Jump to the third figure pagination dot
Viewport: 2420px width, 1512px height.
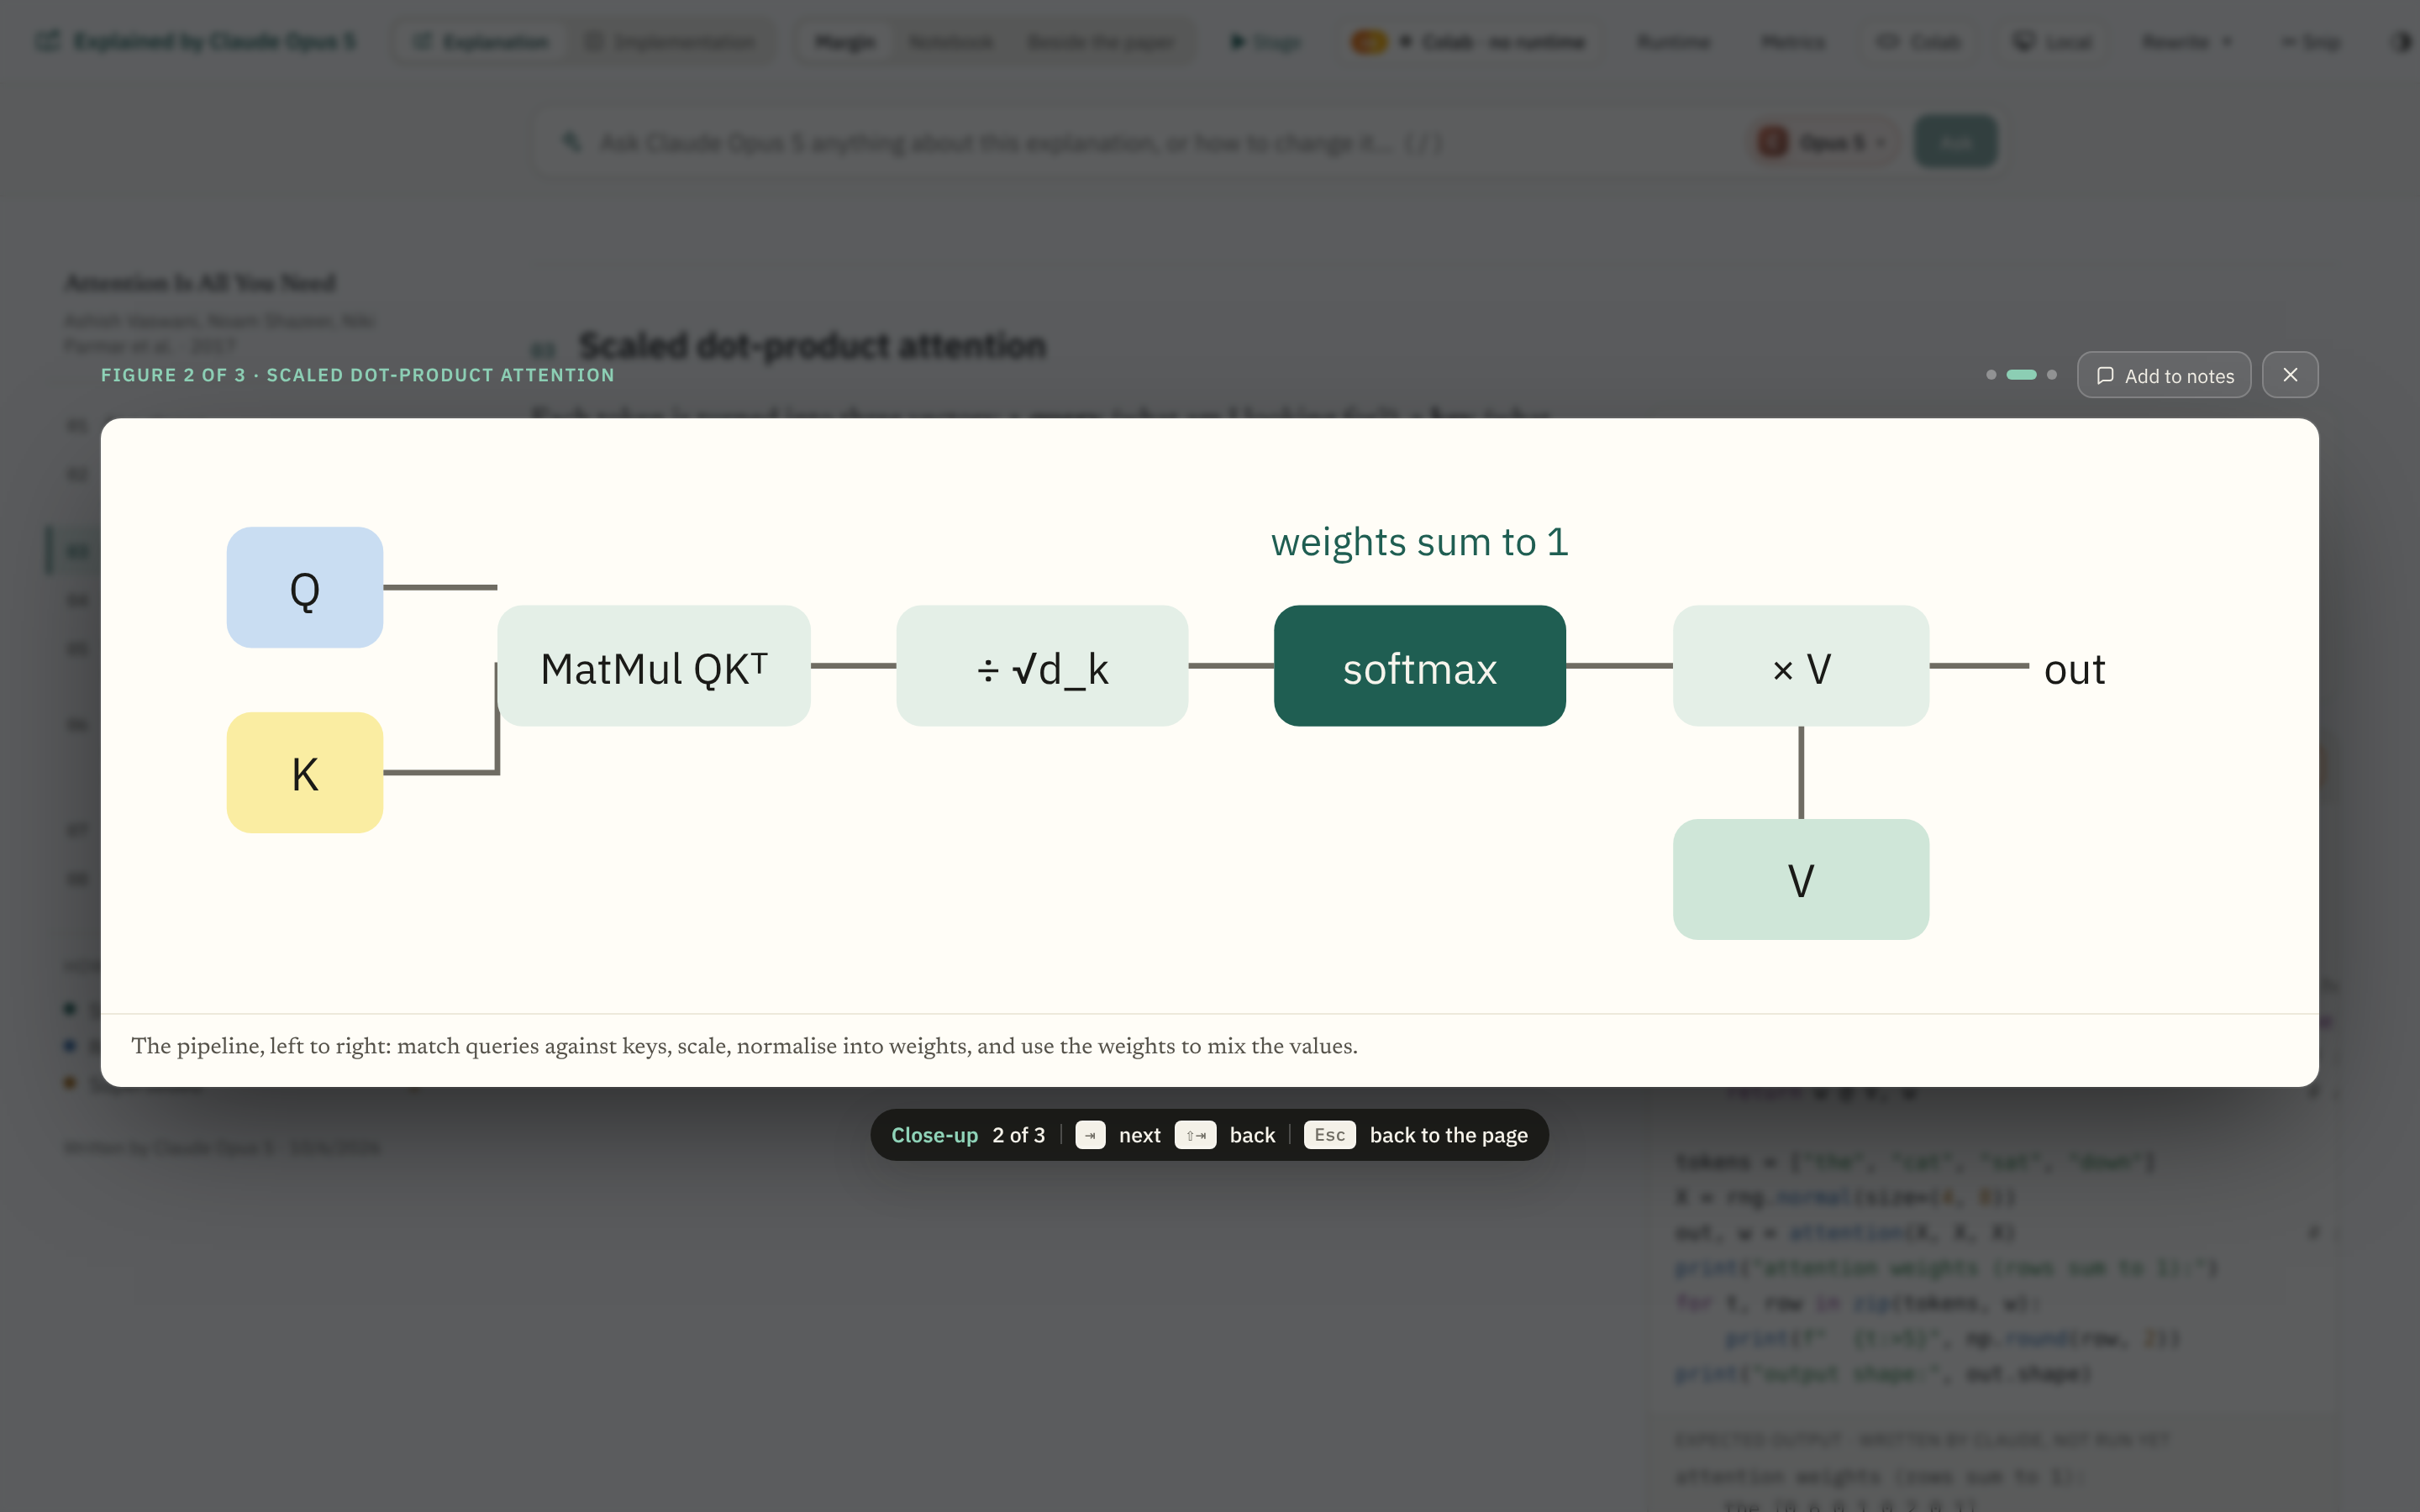2051,375
